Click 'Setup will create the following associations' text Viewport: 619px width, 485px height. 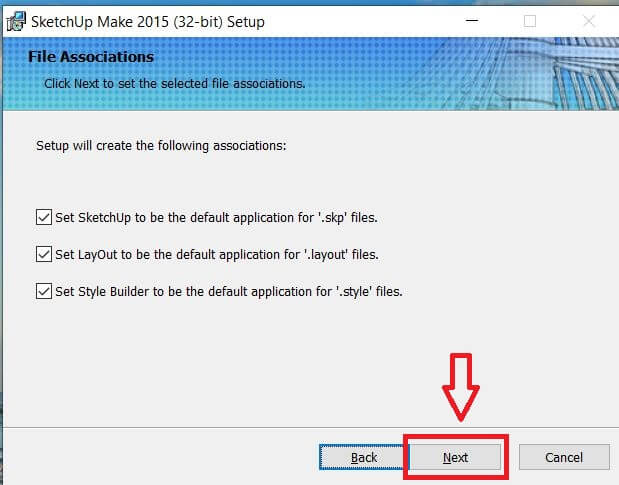pyautogui.click(x=161, y=145)
